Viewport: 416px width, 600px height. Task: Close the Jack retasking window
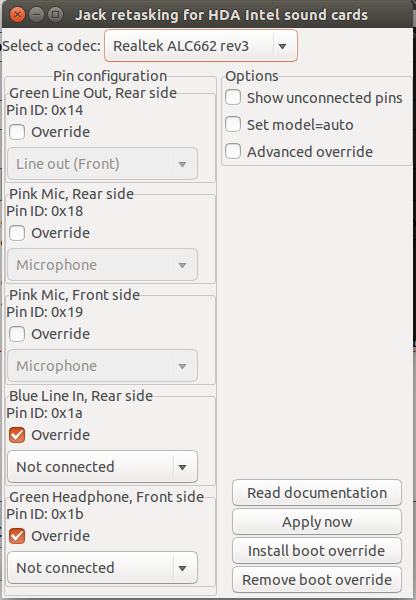(x=17, y=15)
